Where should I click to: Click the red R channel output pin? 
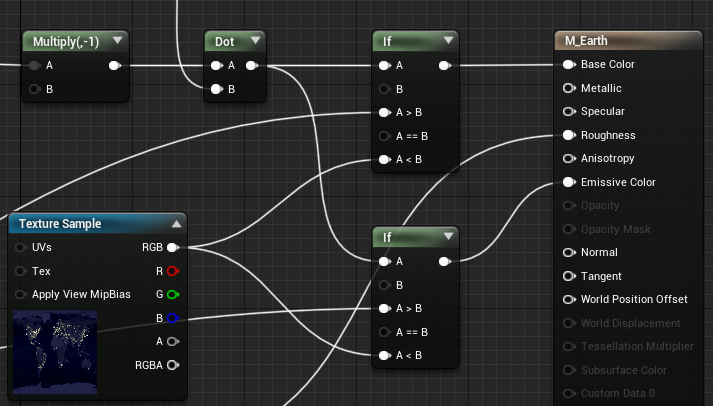pos(173,271)
